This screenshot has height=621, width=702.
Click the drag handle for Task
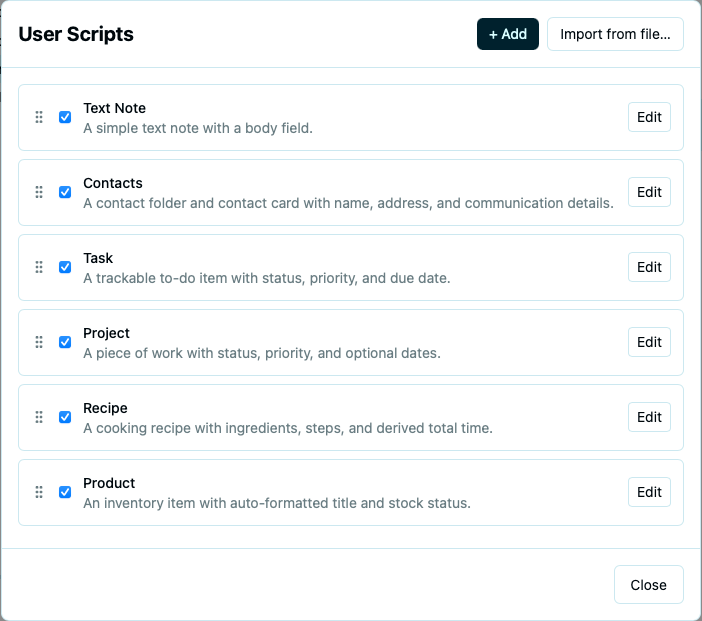click(x=39, y=267)
